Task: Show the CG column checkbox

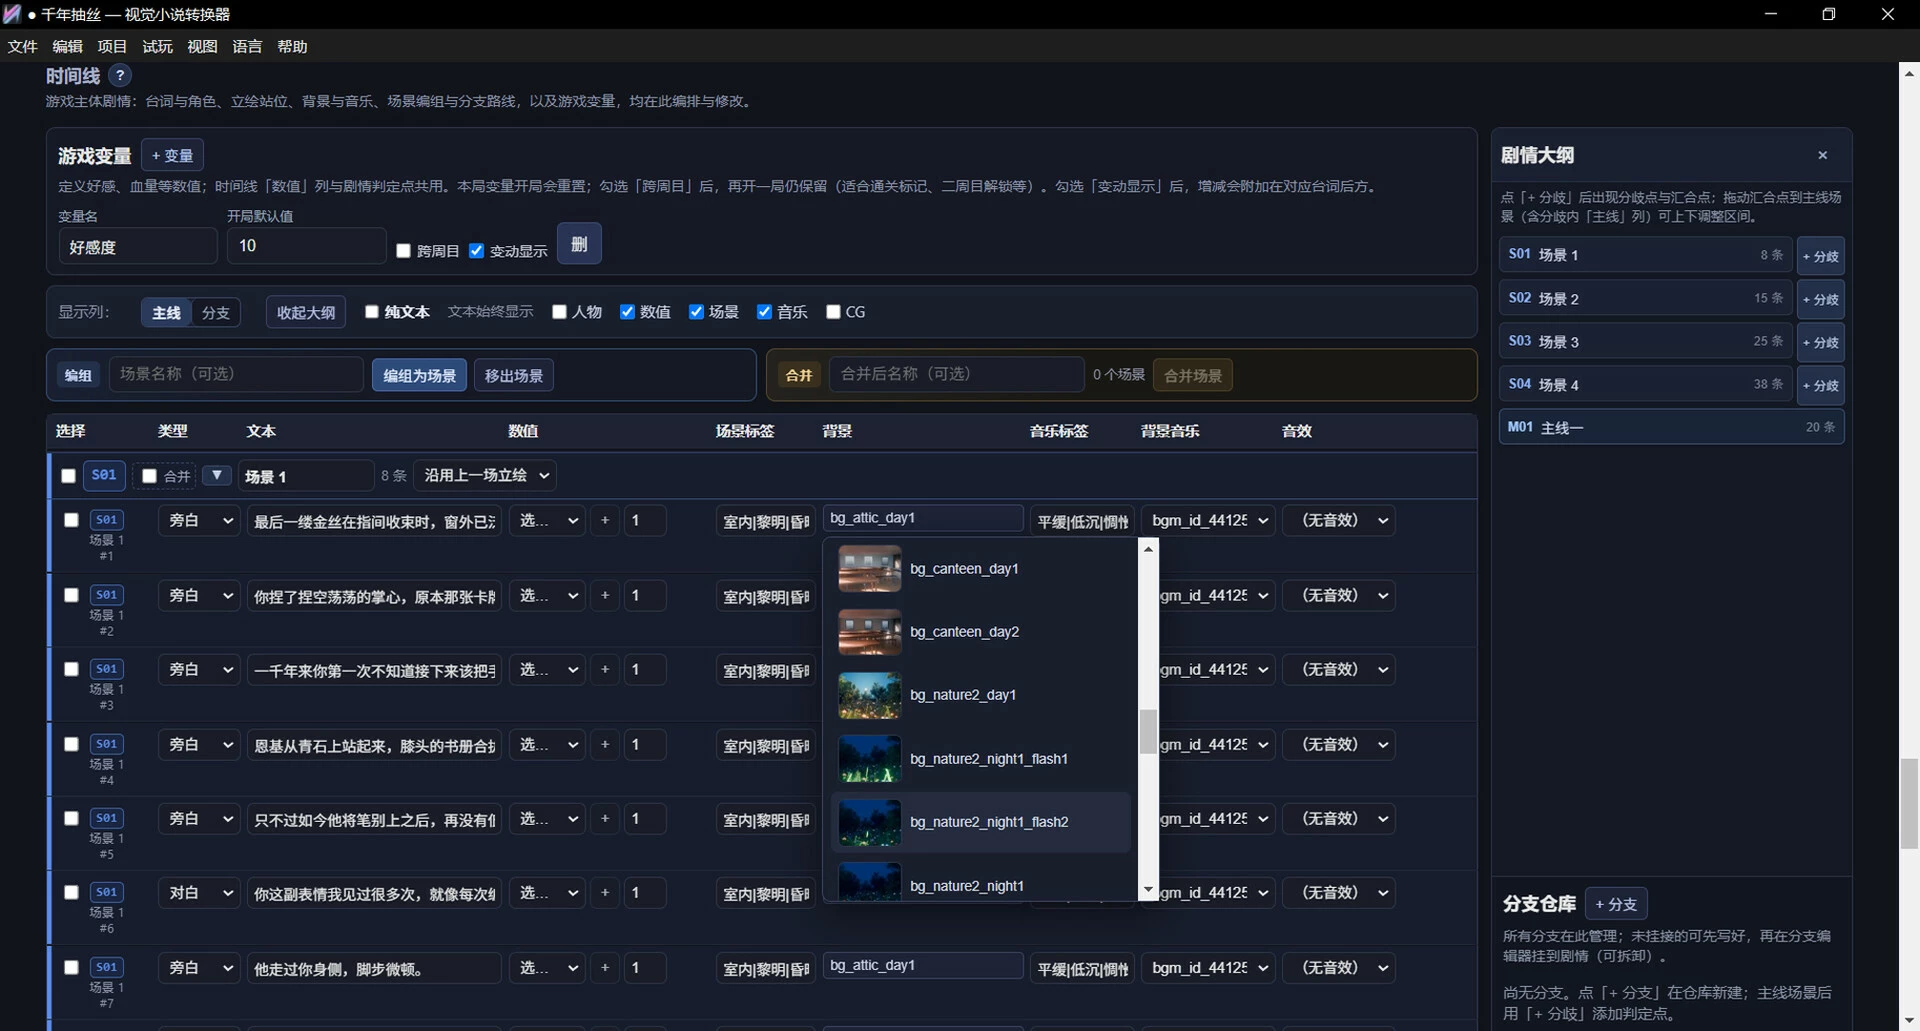Action: click(x=833, y=312)
